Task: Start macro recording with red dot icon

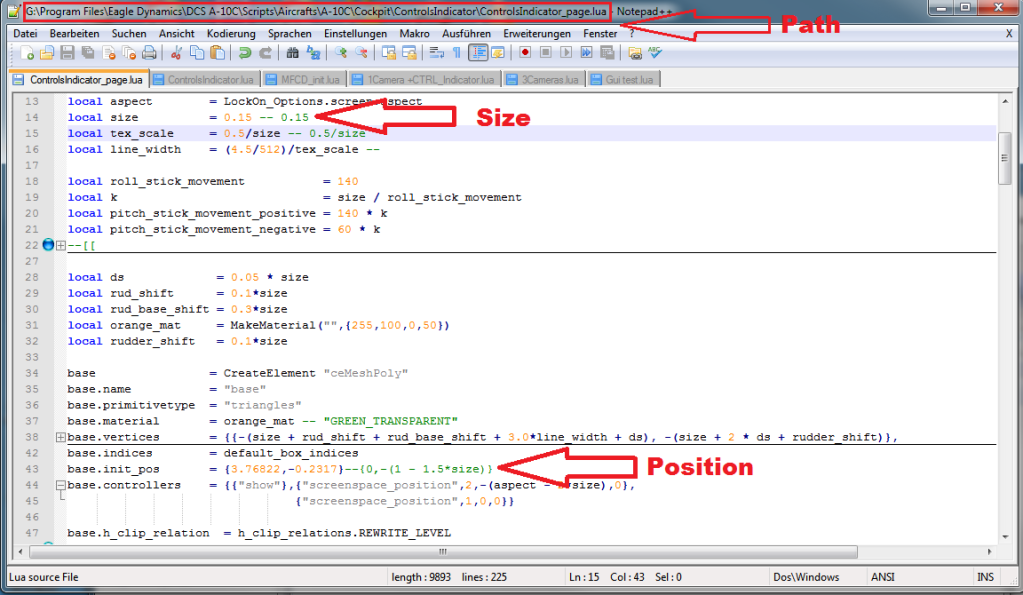Action: click(526, 53)
